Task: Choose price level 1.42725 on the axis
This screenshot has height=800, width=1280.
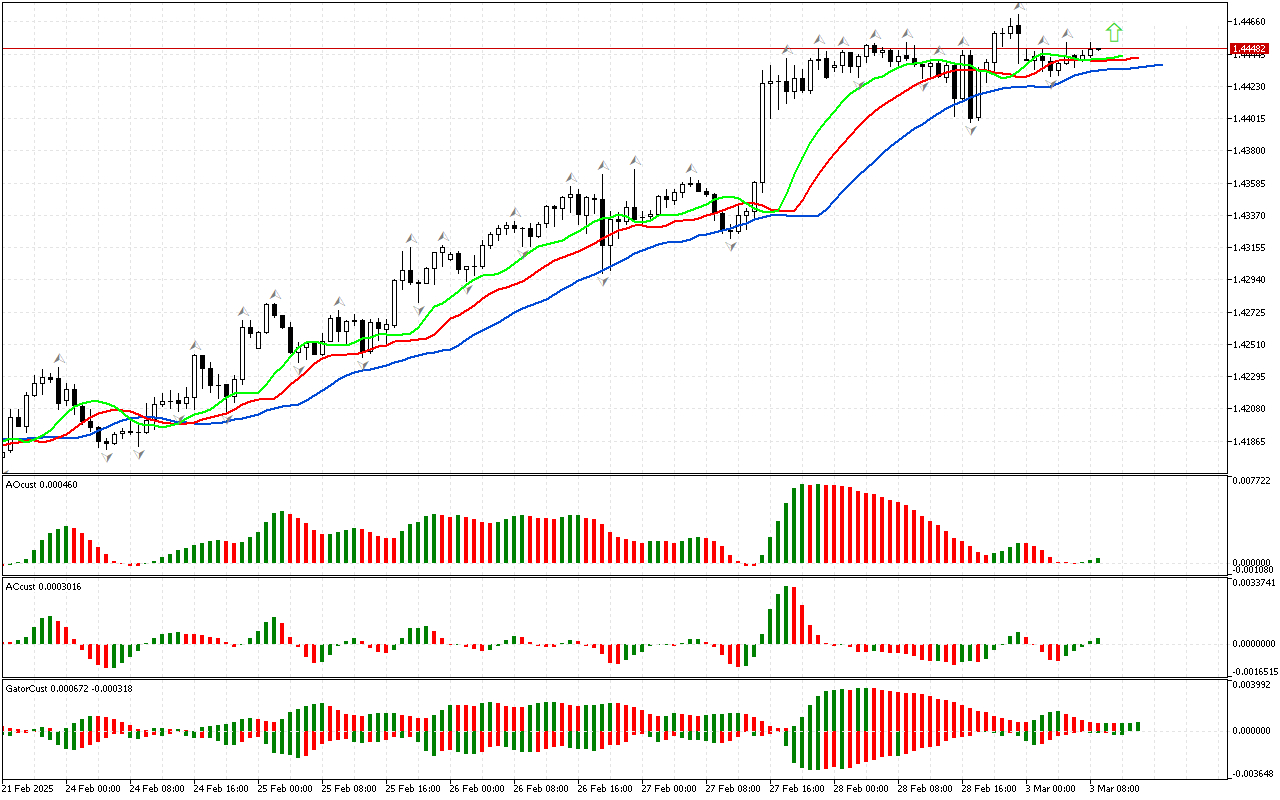Action: (x=1251, y=313)
